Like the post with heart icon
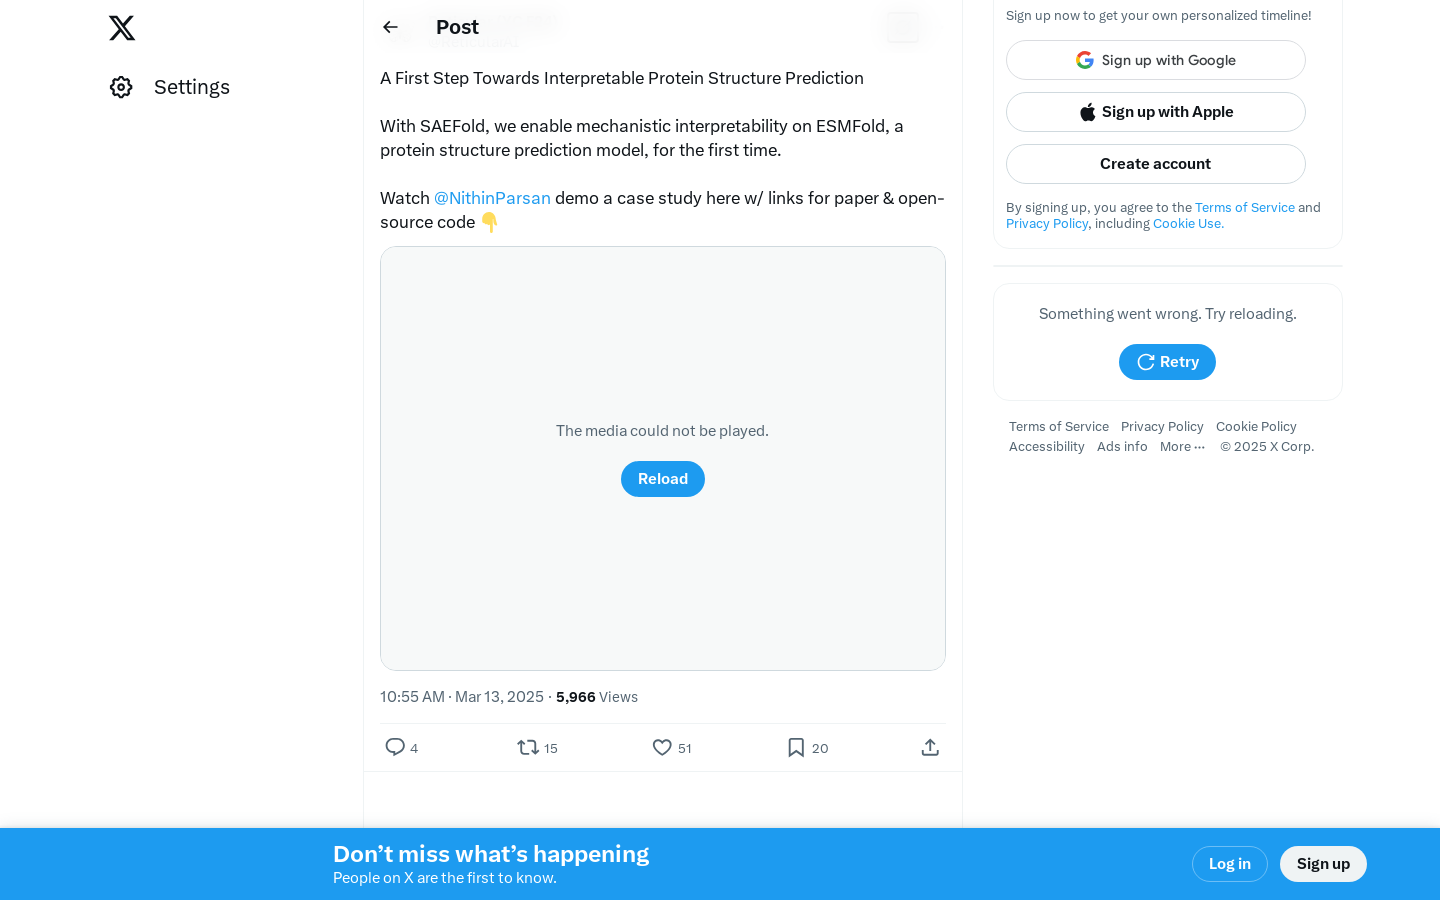Screen dimensions: 1440x900 point(662,747)
